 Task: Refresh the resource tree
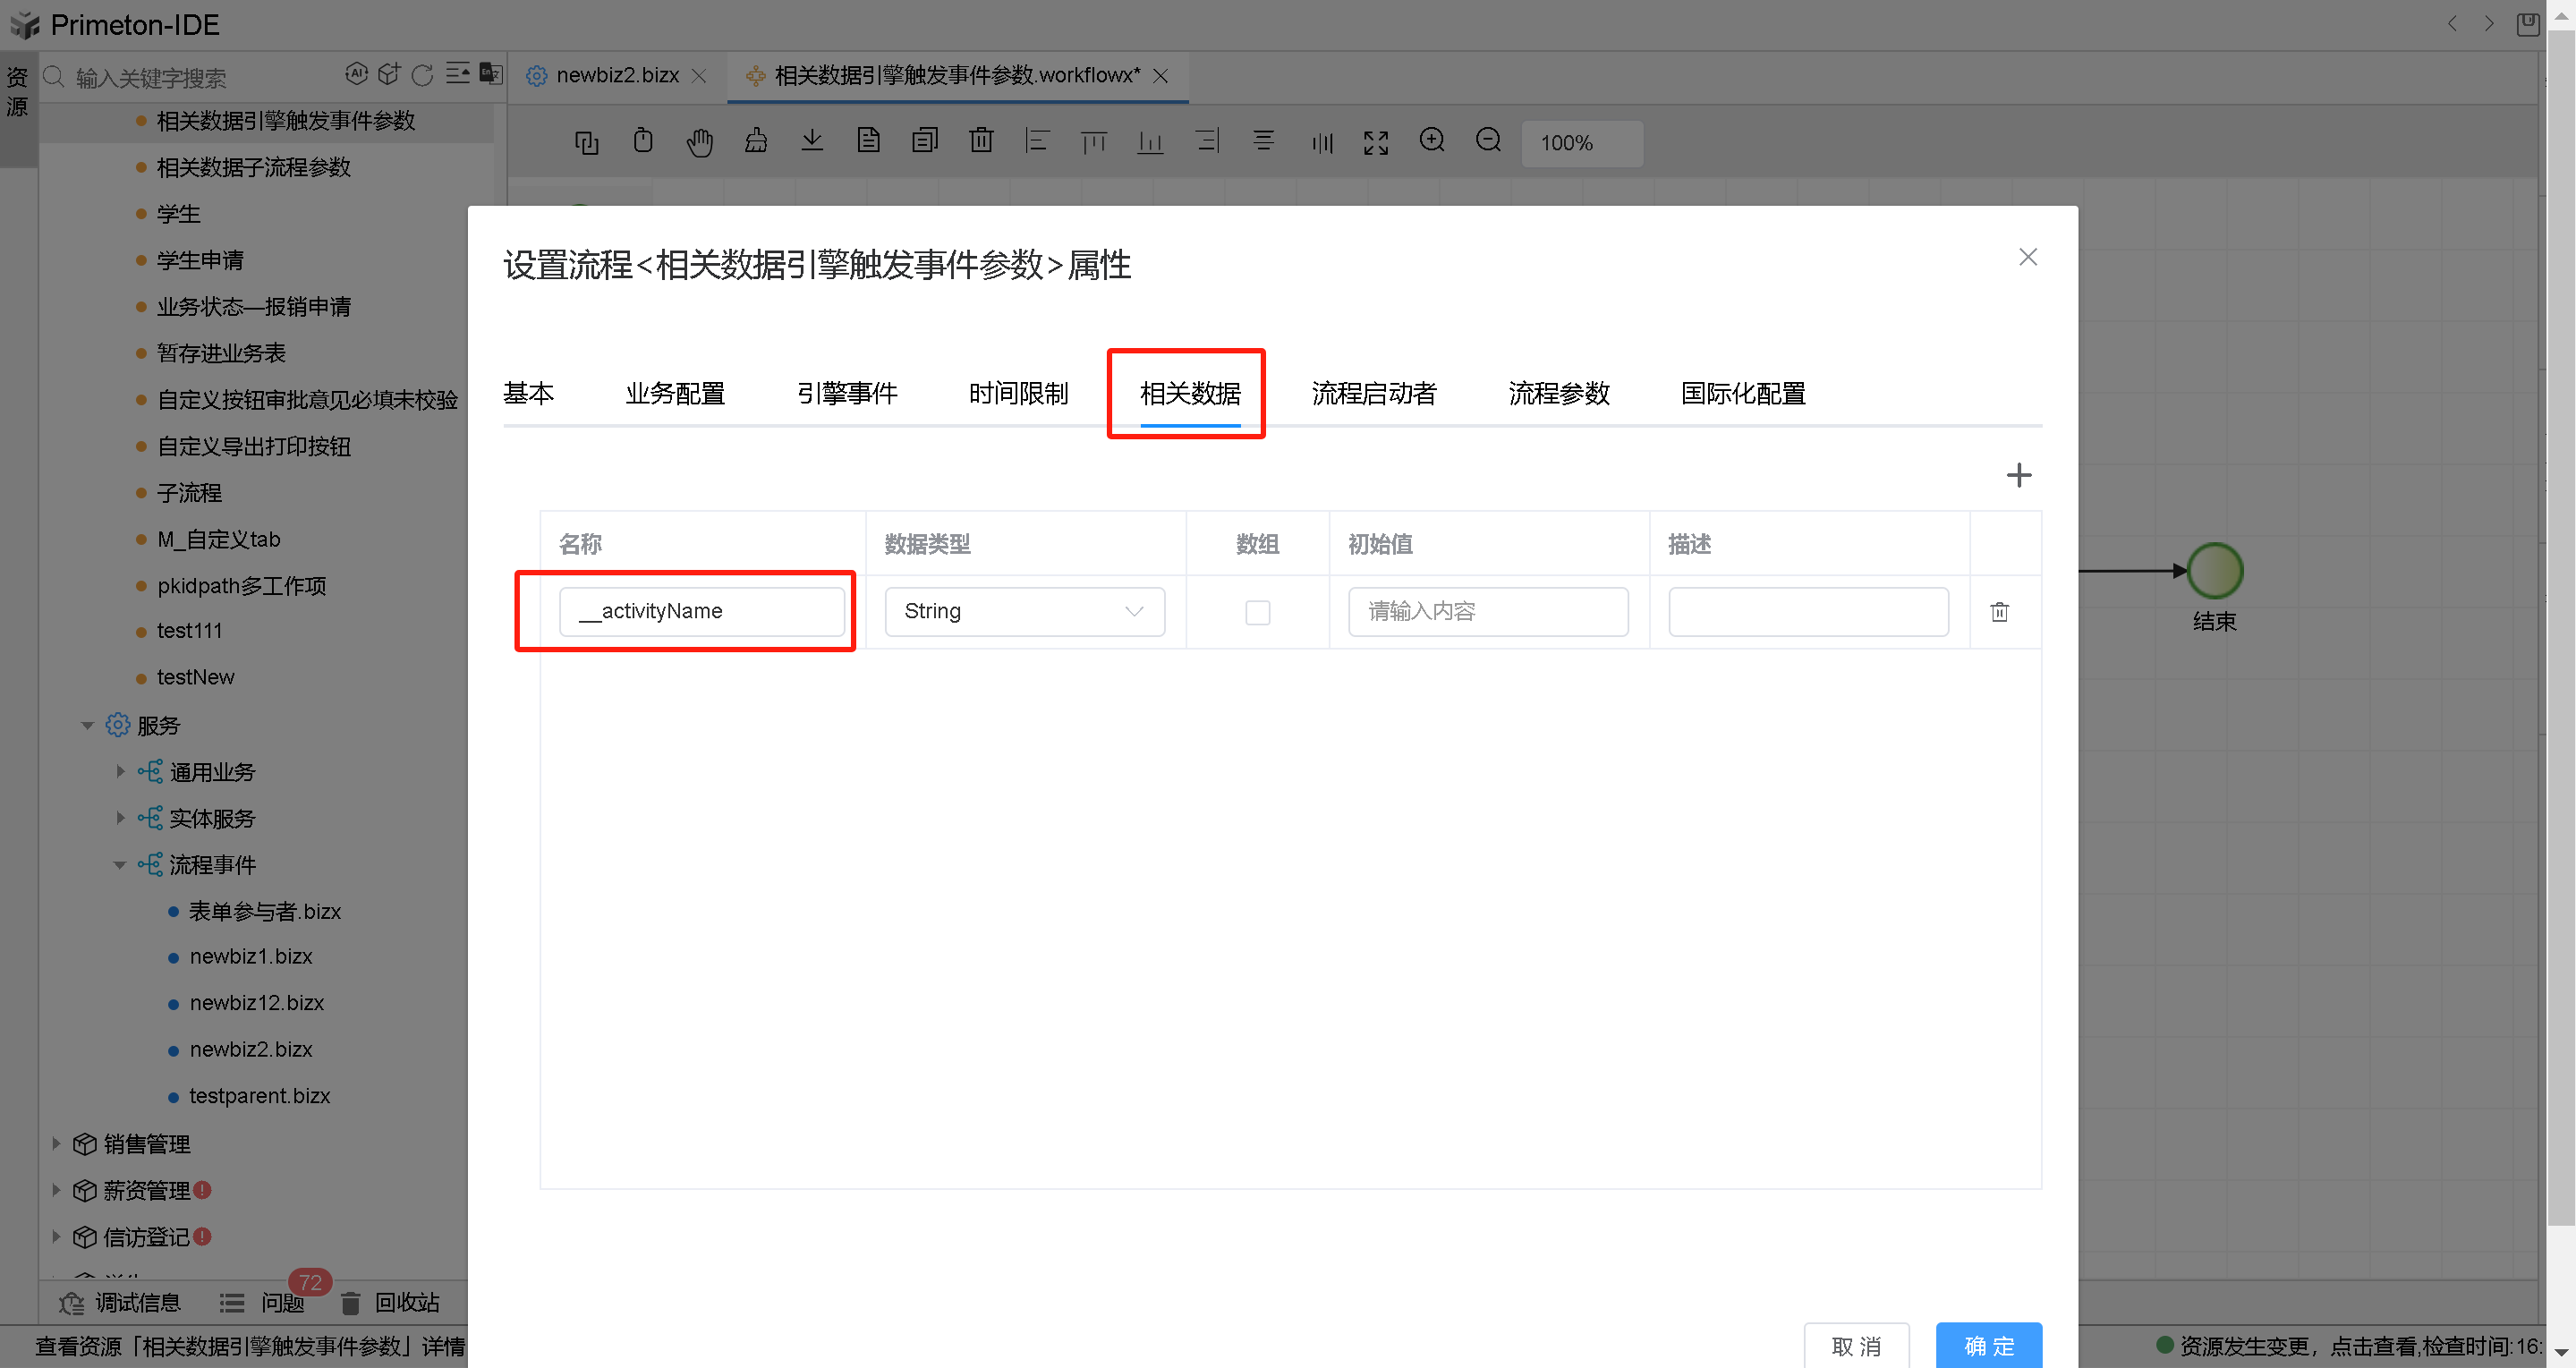[423, 74]
